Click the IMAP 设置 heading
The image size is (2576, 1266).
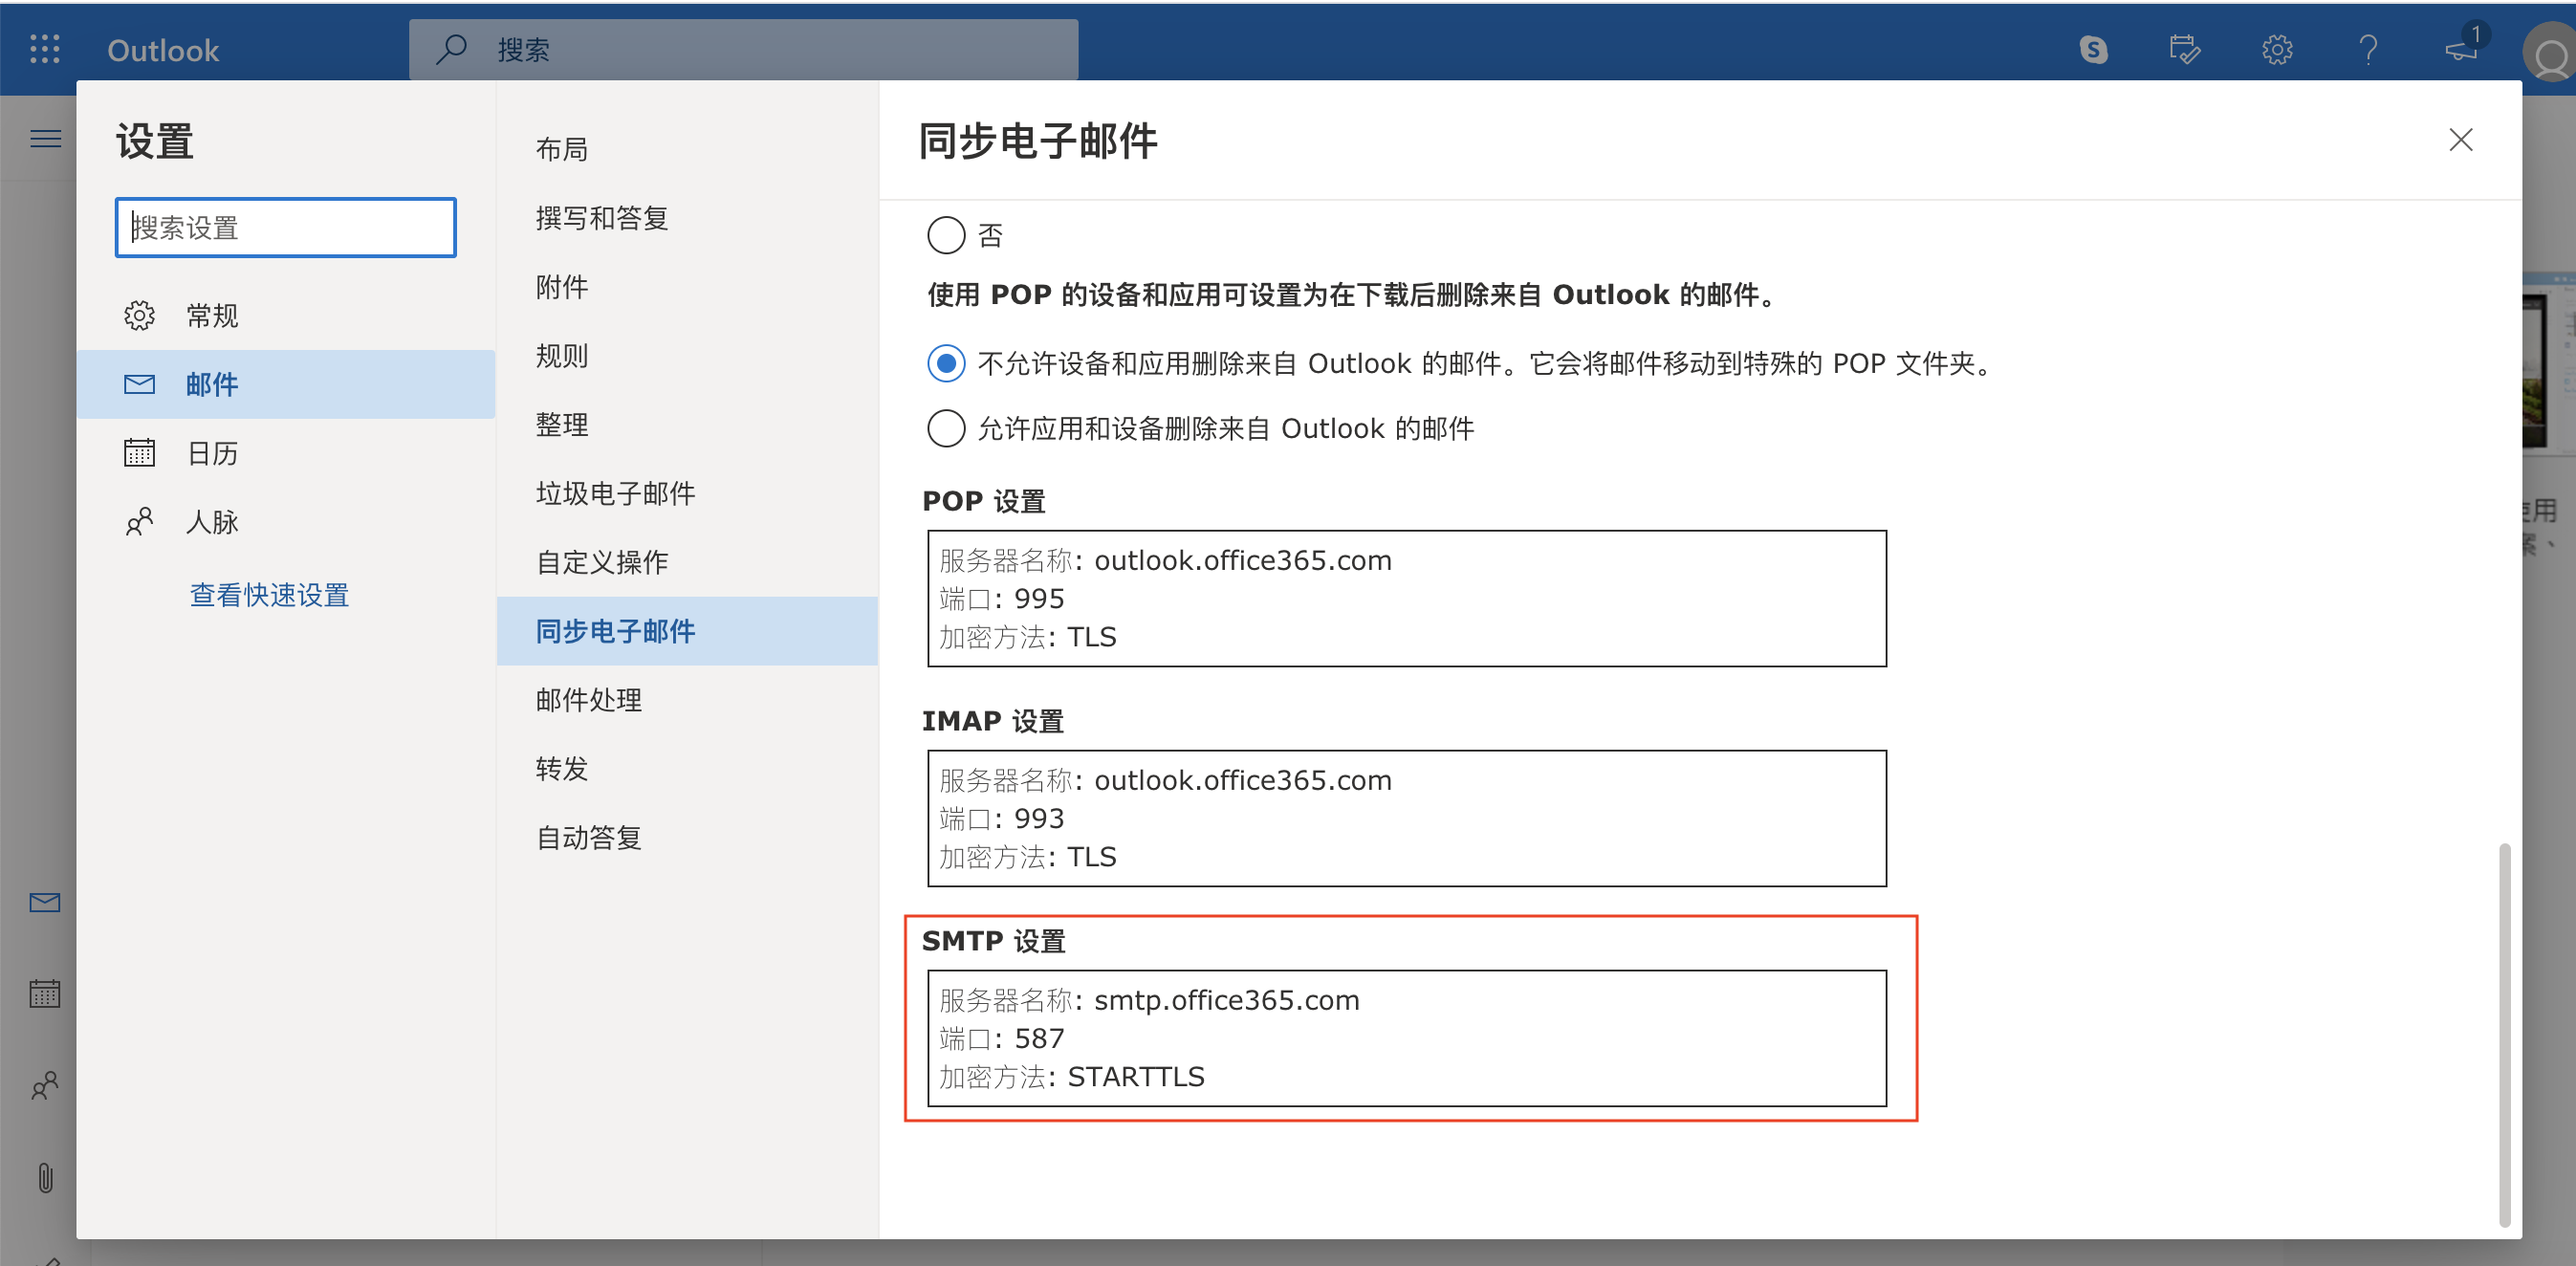pos(992,721)
